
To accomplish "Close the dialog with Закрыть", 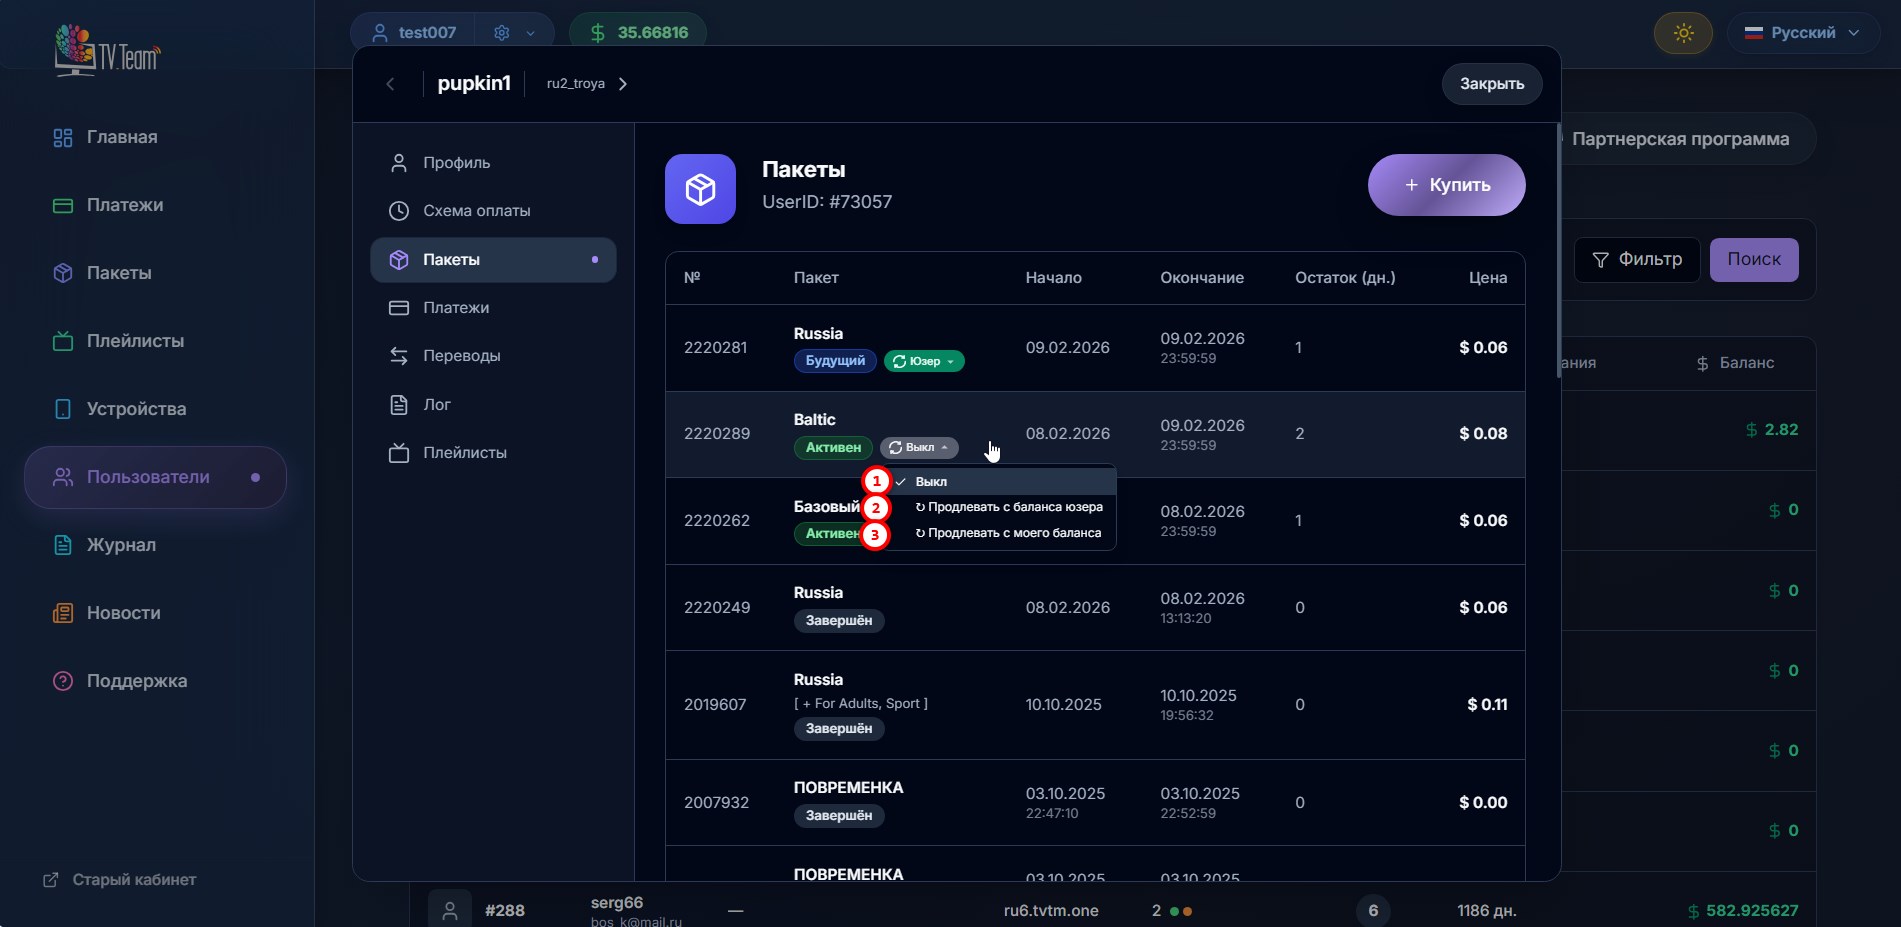I will (1491, 84).
